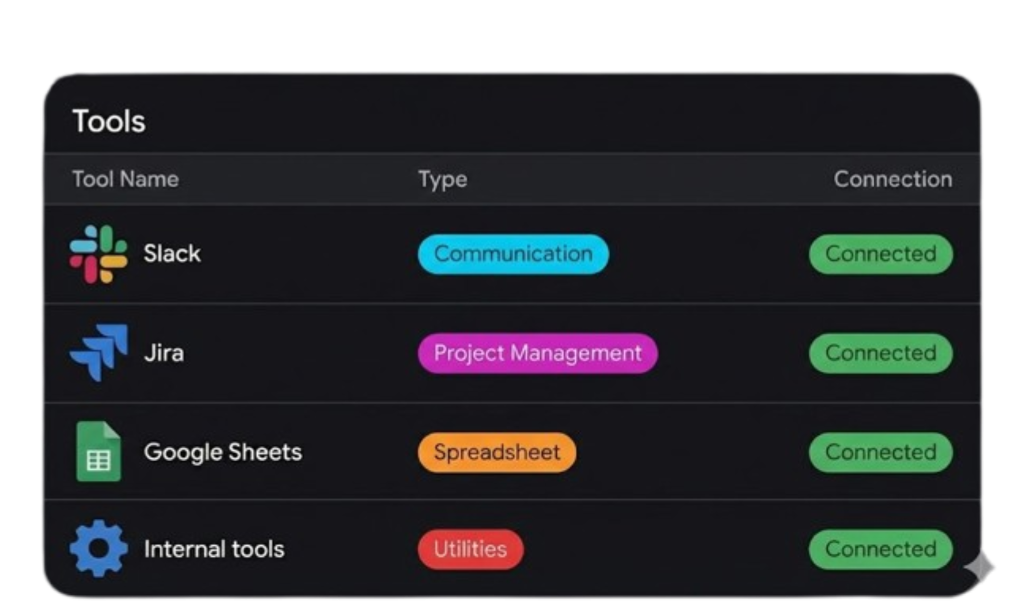Click the Tools panel title
The width and height of the screenshot is (1024, 609).
(108, 120)
